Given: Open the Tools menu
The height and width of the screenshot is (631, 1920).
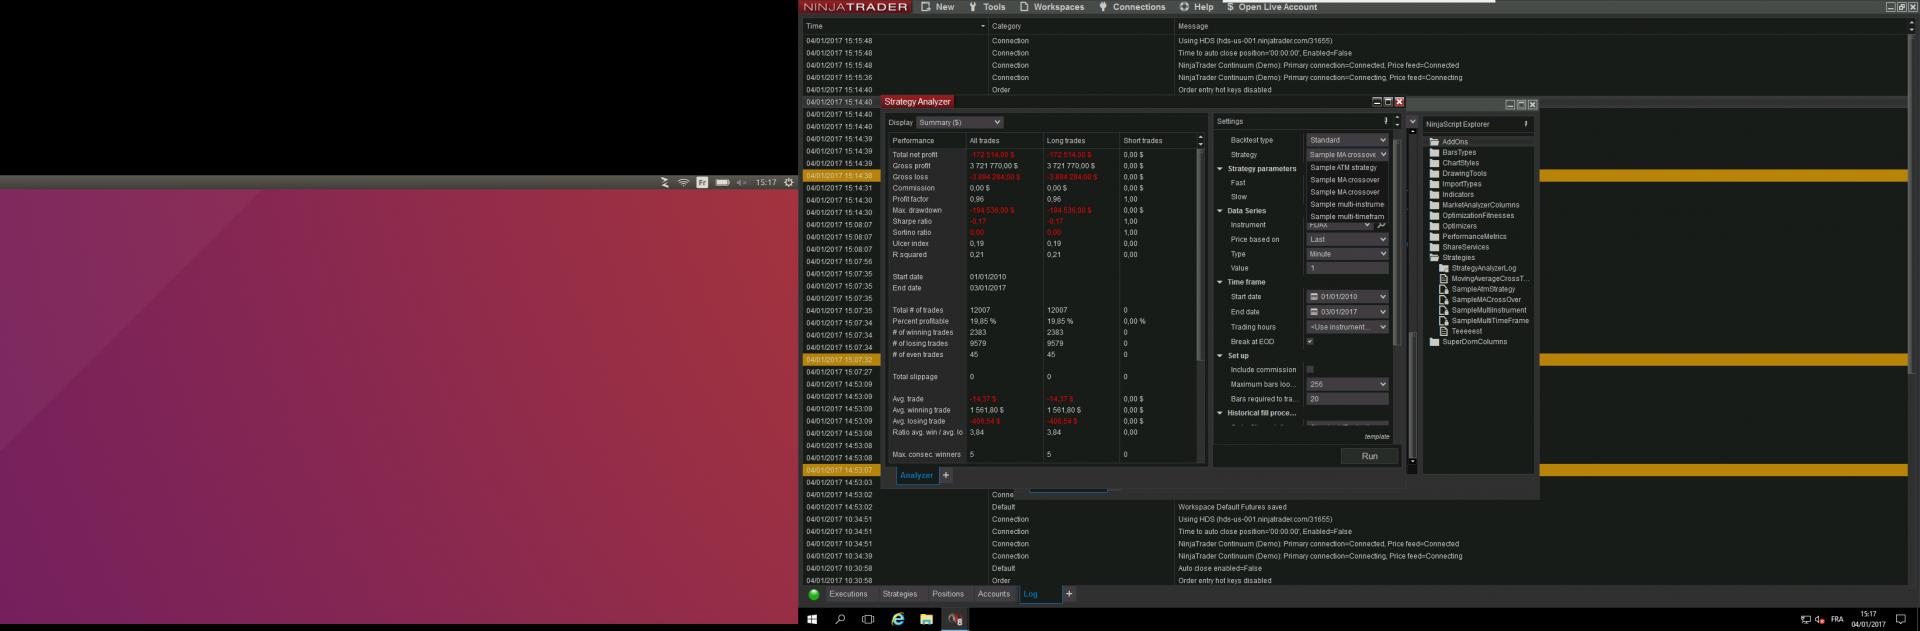Looking at the screenshot, I should pos(987,7).
